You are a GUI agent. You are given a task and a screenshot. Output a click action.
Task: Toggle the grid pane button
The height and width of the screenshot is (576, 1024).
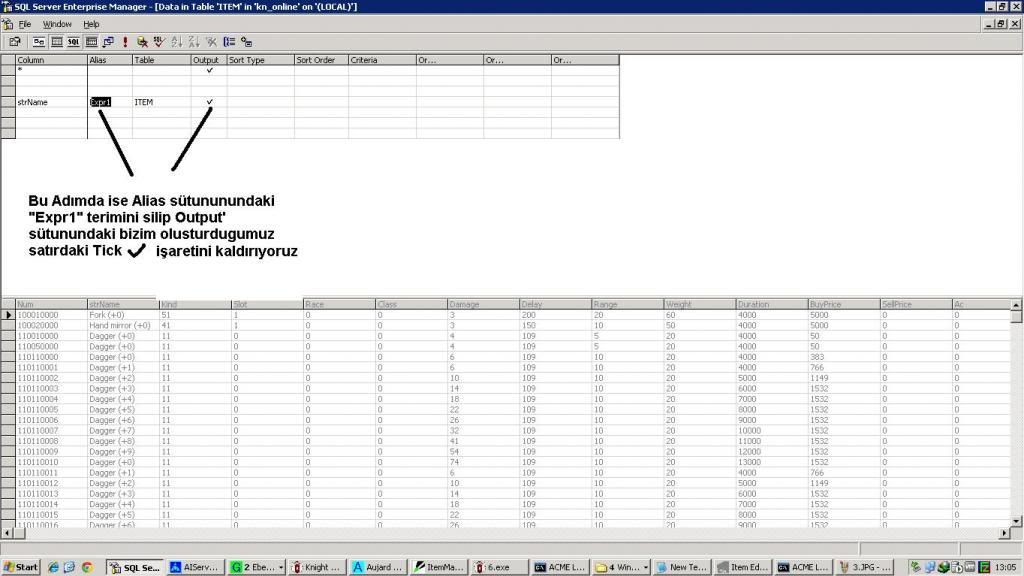(x=57, y=42)
